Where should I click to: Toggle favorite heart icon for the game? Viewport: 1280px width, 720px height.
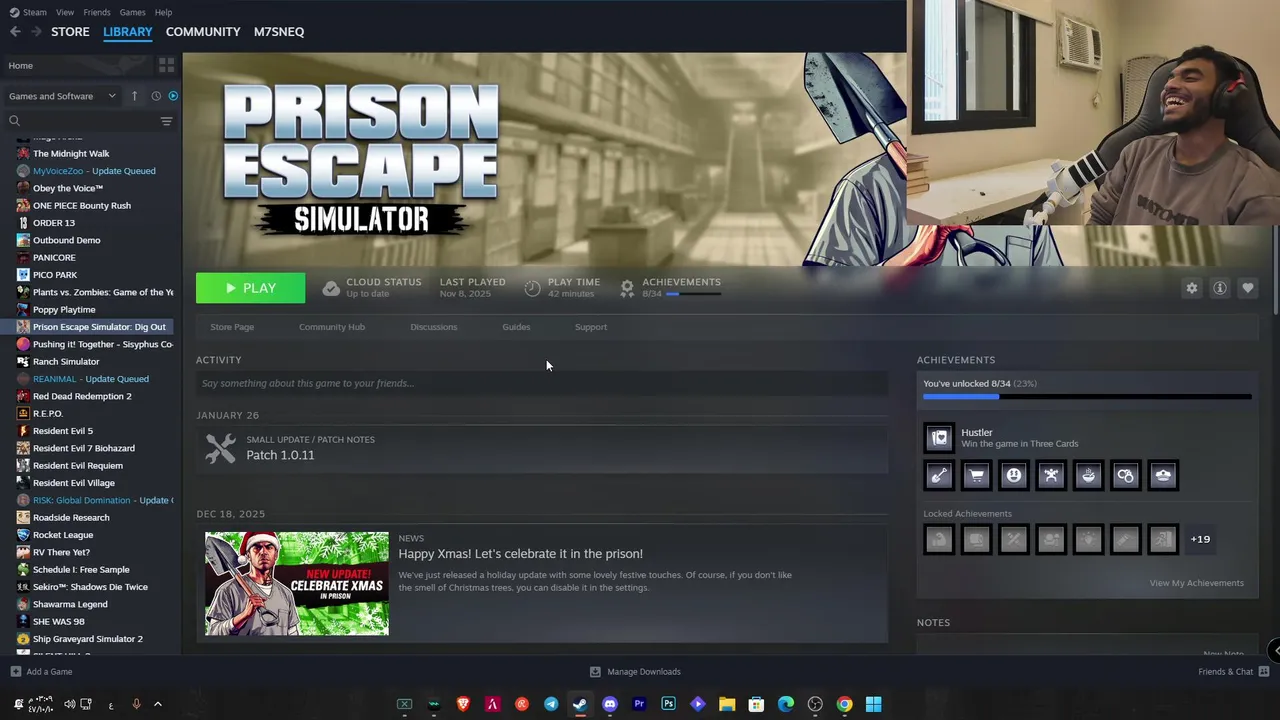point(1248,288)
